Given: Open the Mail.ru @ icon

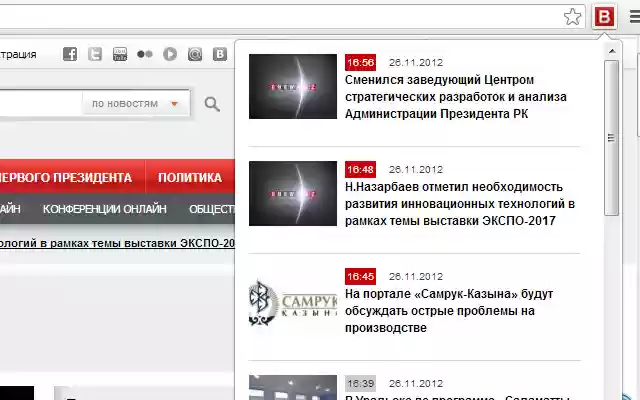Looking at the screenshot, I should (x=195, y=54).
